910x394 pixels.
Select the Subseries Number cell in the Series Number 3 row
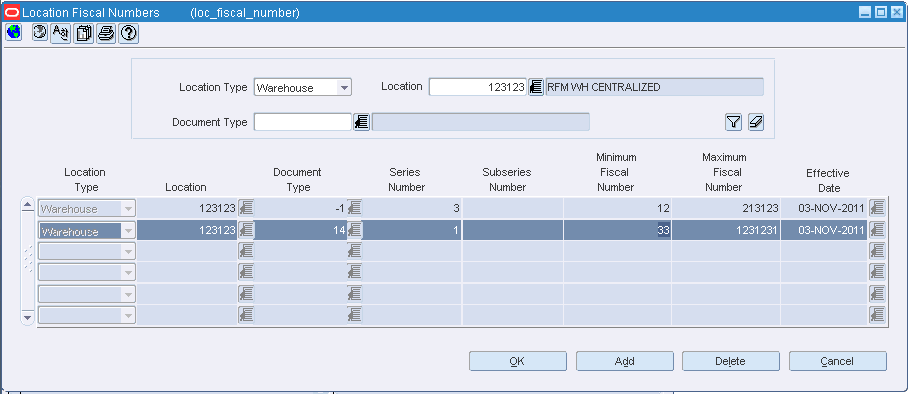pos(512,208)
